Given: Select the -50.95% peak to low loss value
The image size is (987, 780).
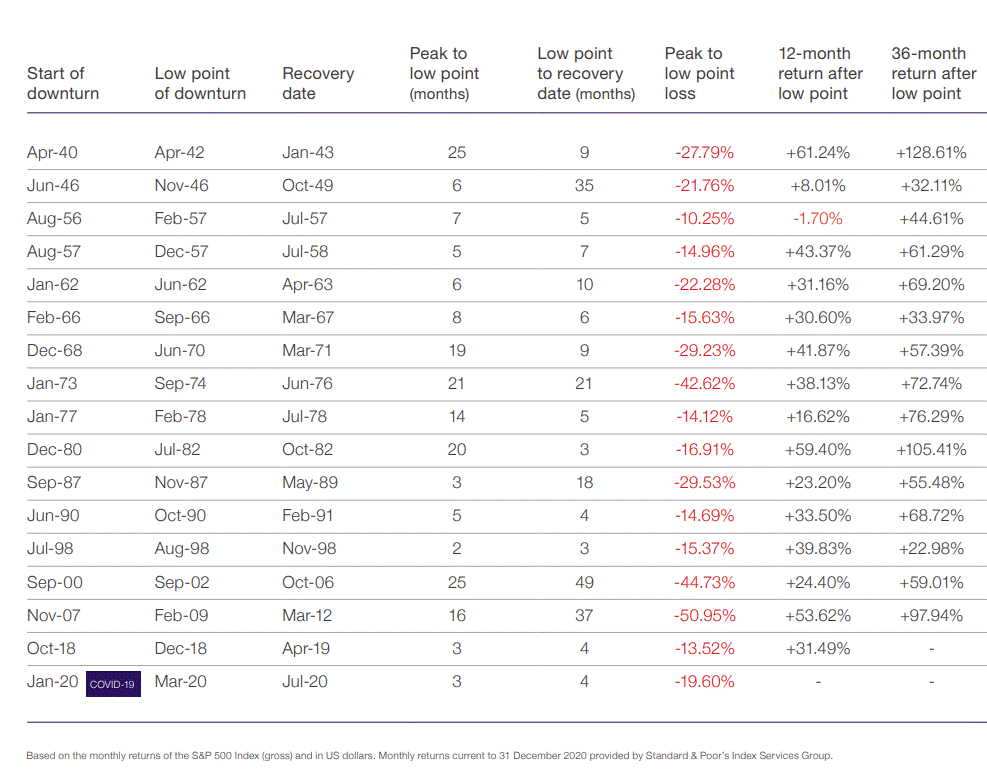Looking at the screenshot, I should pos(704,615).
